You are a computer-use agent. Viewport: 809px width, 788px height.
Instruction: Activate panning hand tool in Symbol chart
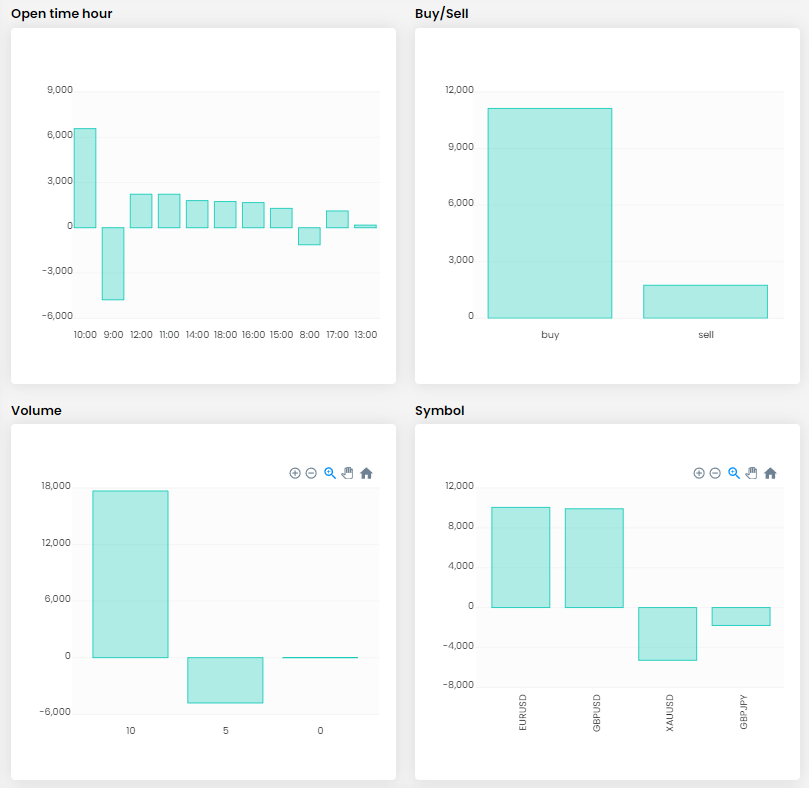[752, 473]
